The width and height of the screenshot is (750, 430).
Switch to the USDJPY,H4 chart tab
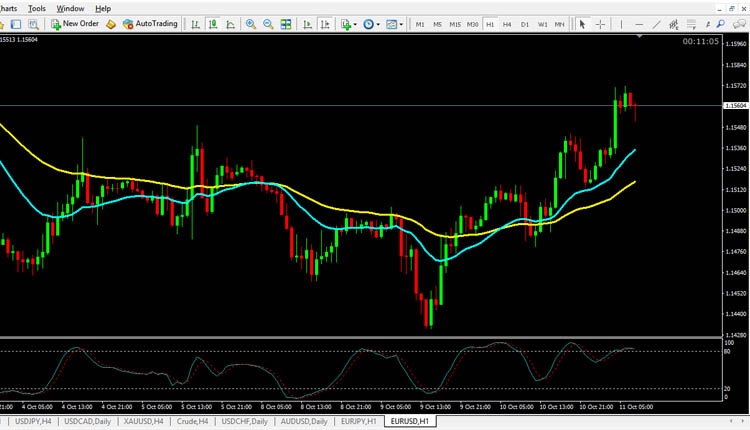[33, 421]
